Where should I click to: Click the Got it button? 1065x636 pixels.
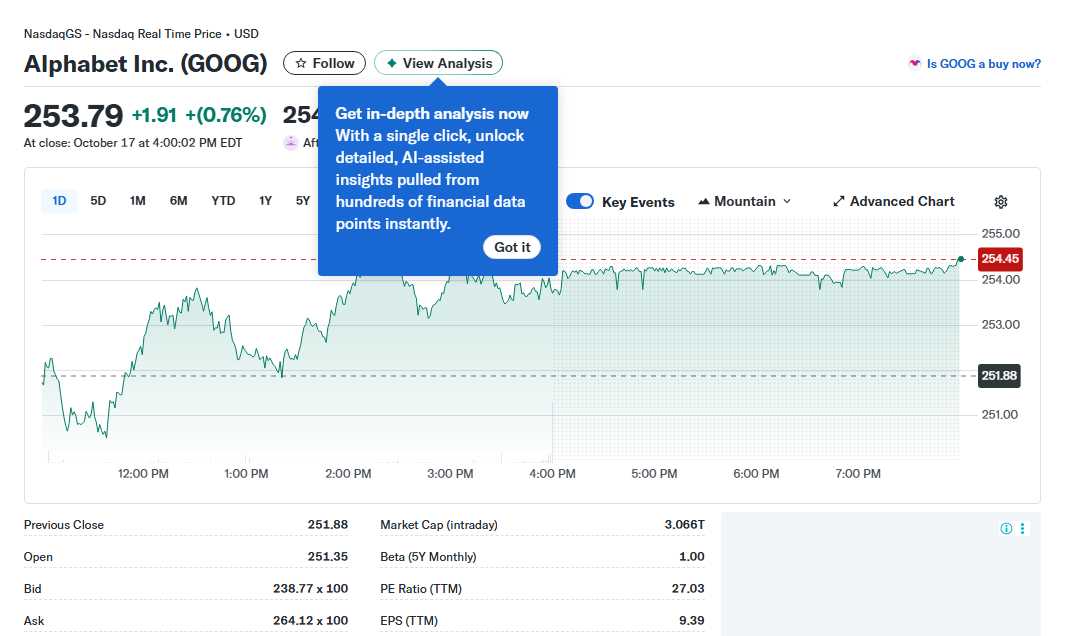[x=512, y=247]
